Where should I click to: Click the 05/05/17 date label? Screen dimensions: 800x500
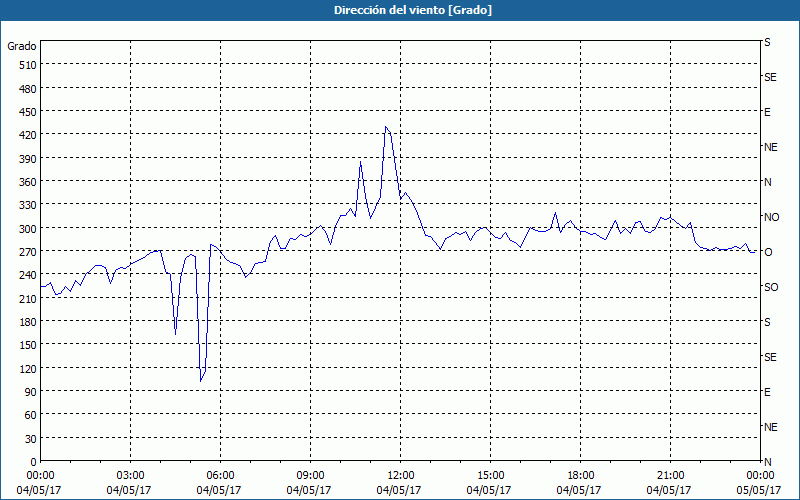pyautogui.click(x=759, y=490)
